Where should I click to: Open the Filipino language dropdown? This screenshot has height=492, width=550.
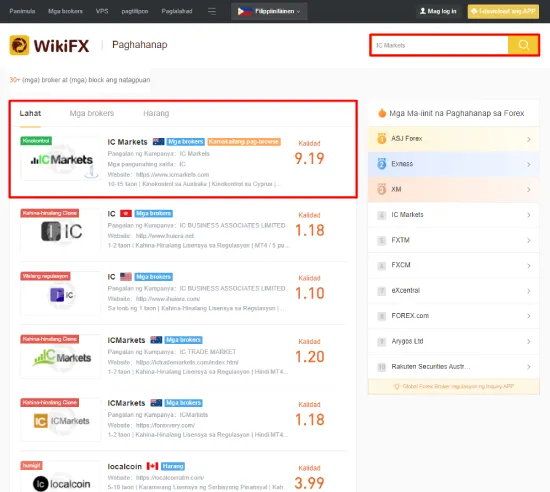pos(269,11)
